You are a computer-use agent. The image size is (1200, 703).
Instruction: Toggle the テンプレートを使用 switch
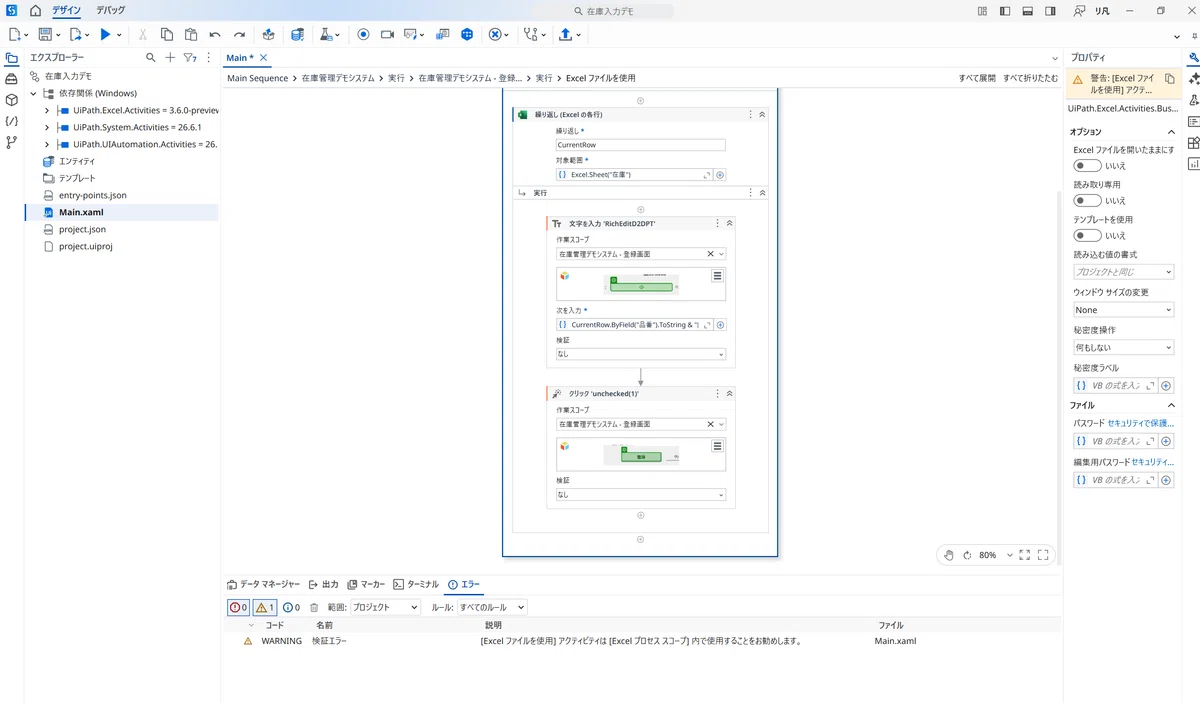(1087, 236)
